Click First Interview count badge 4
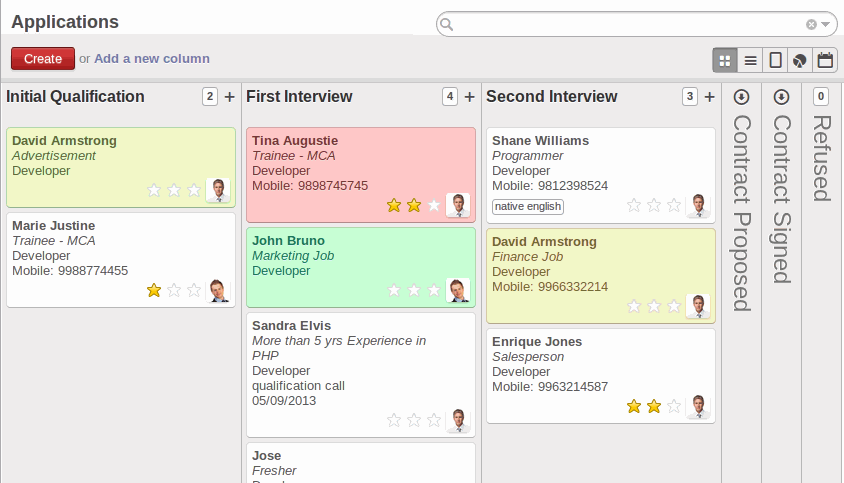This screenshot has height=483, width=844. tap(450, 96)
